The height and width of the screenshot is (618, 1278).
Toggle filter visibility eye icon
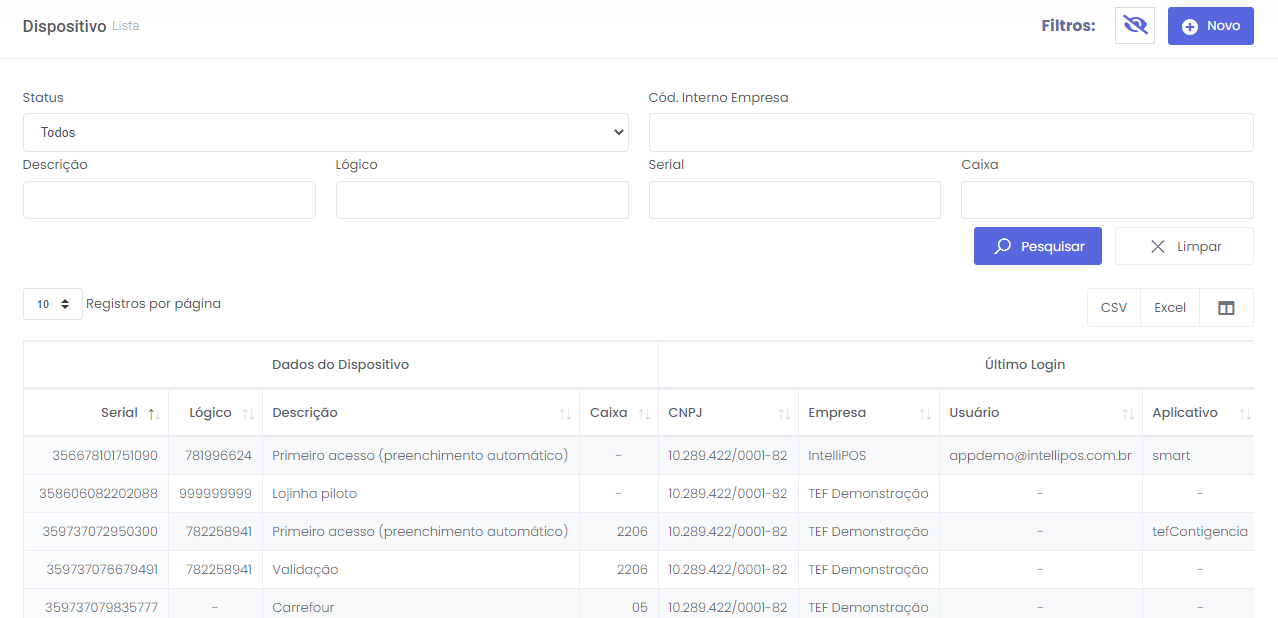(x=1134, y=26)
